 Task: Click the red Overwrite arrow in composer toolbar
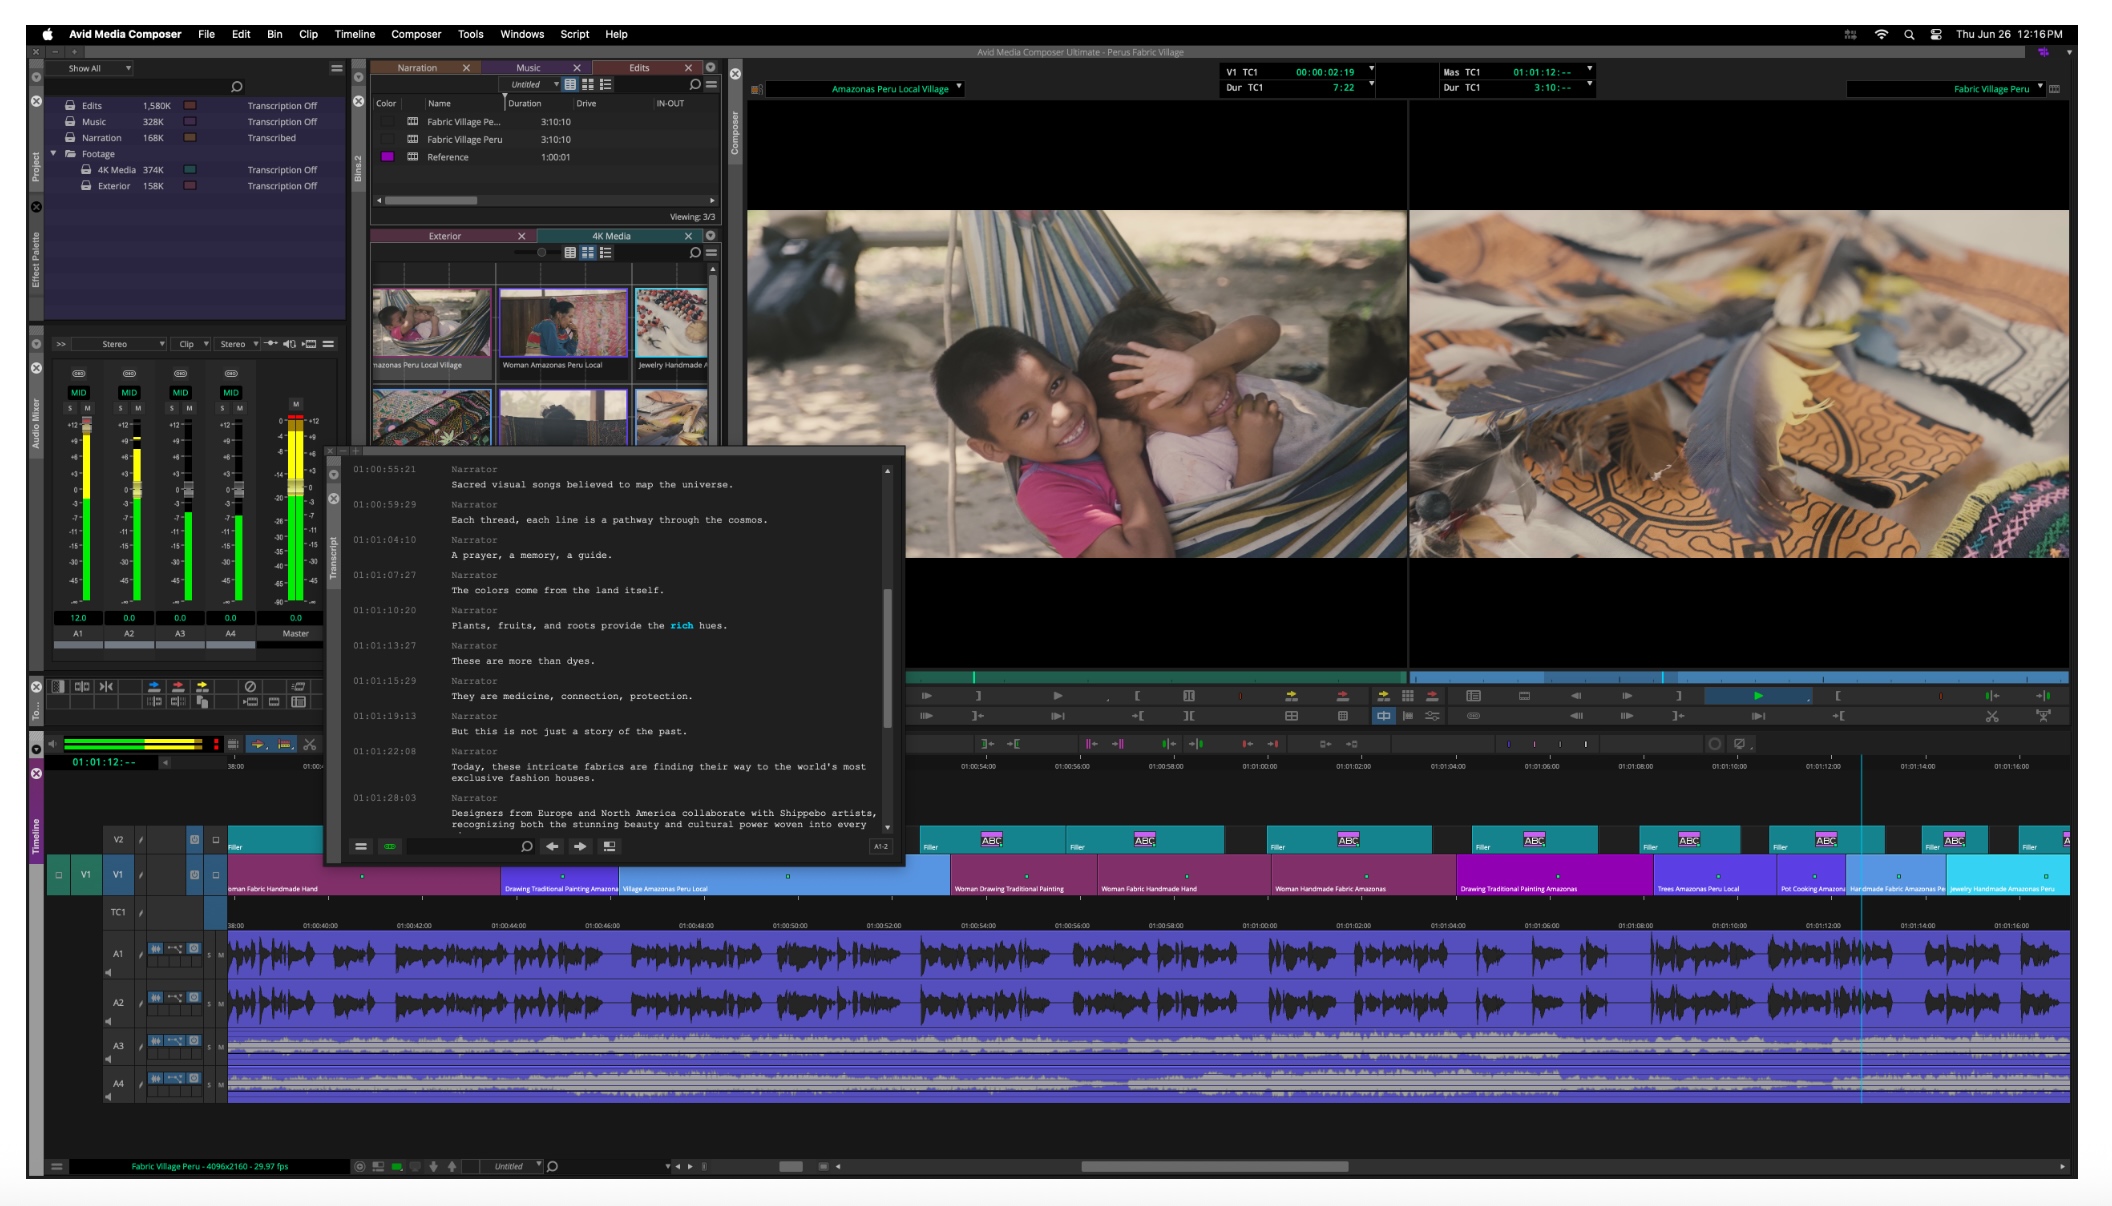click(1342, 695)
